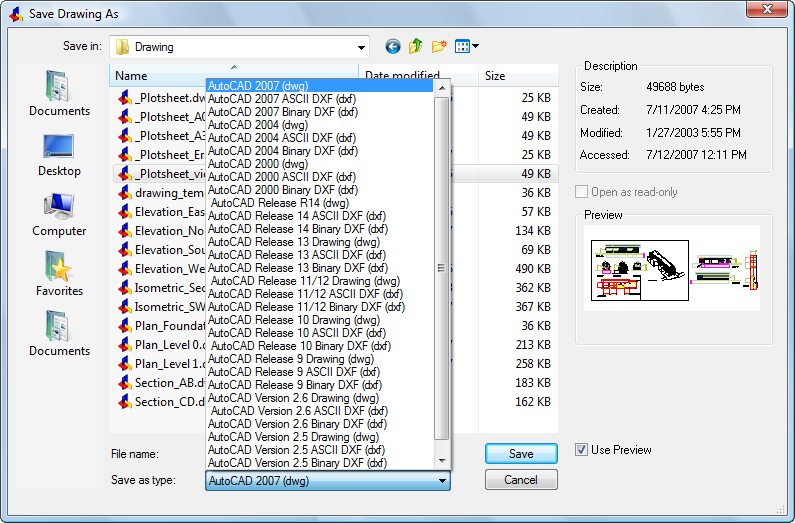Select Section_AB file icon

click(125, 383)
